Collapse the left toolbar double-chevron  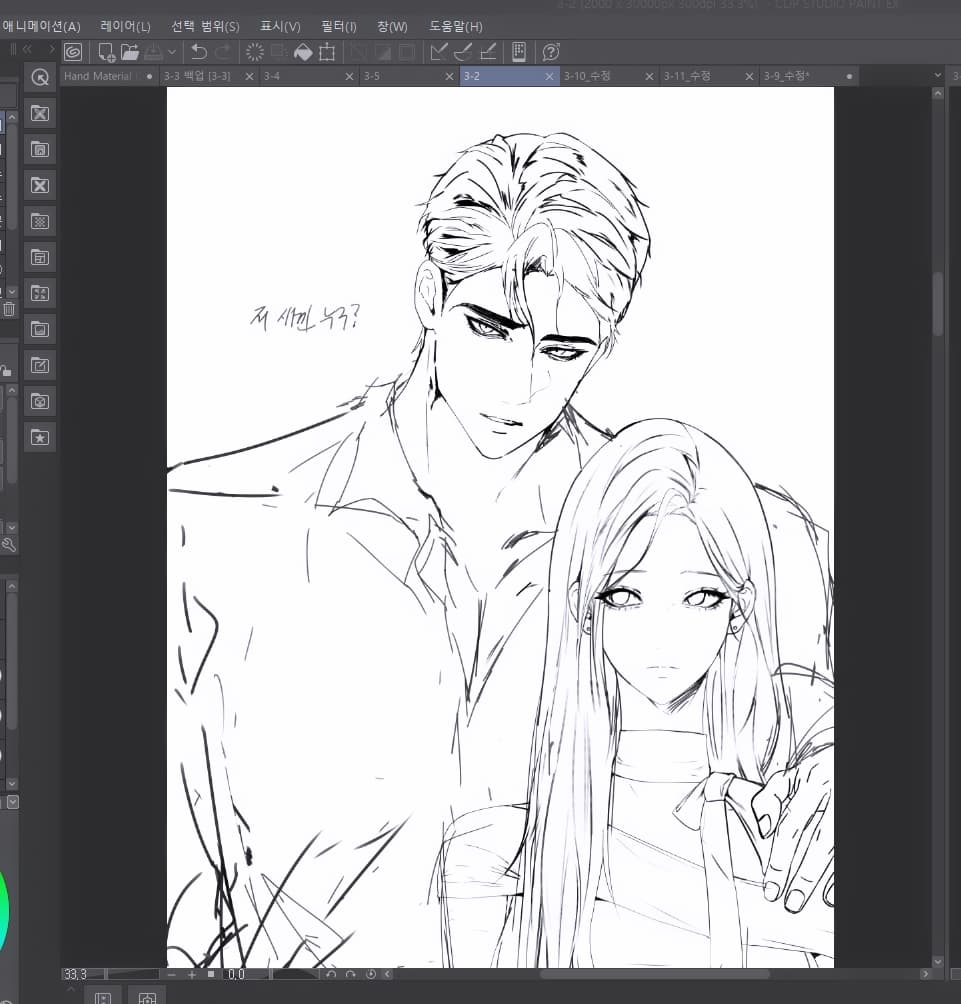[x=27, y=49]
